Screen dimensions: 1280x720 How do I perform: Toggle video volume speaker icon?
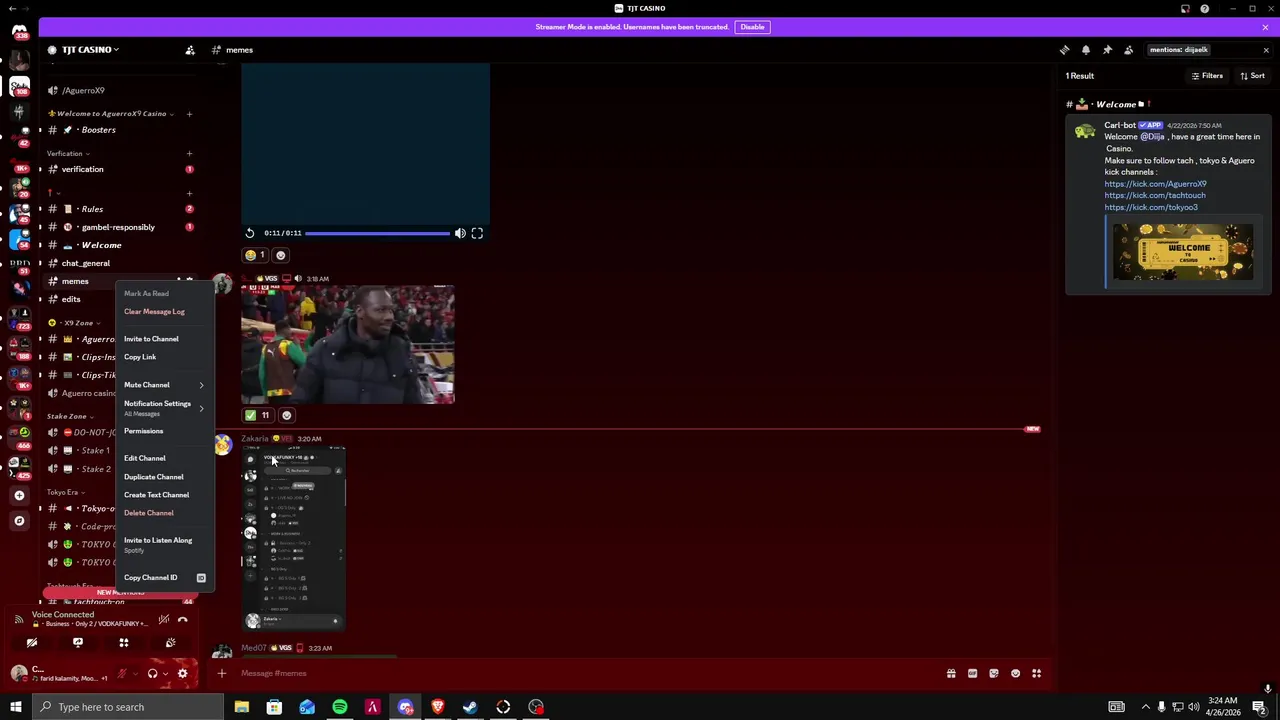pyautogui.click(x=460, y=233)
